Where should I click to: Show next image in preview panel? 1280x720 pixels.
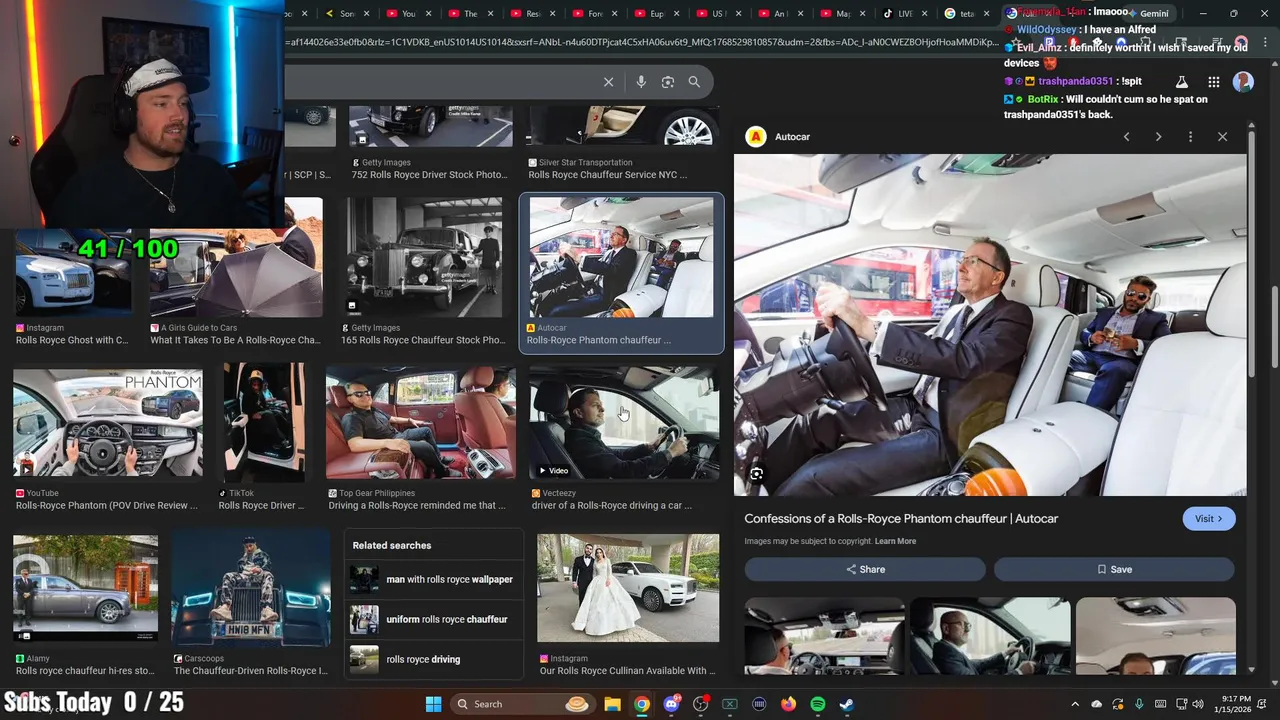click(x=1158, y=136)
